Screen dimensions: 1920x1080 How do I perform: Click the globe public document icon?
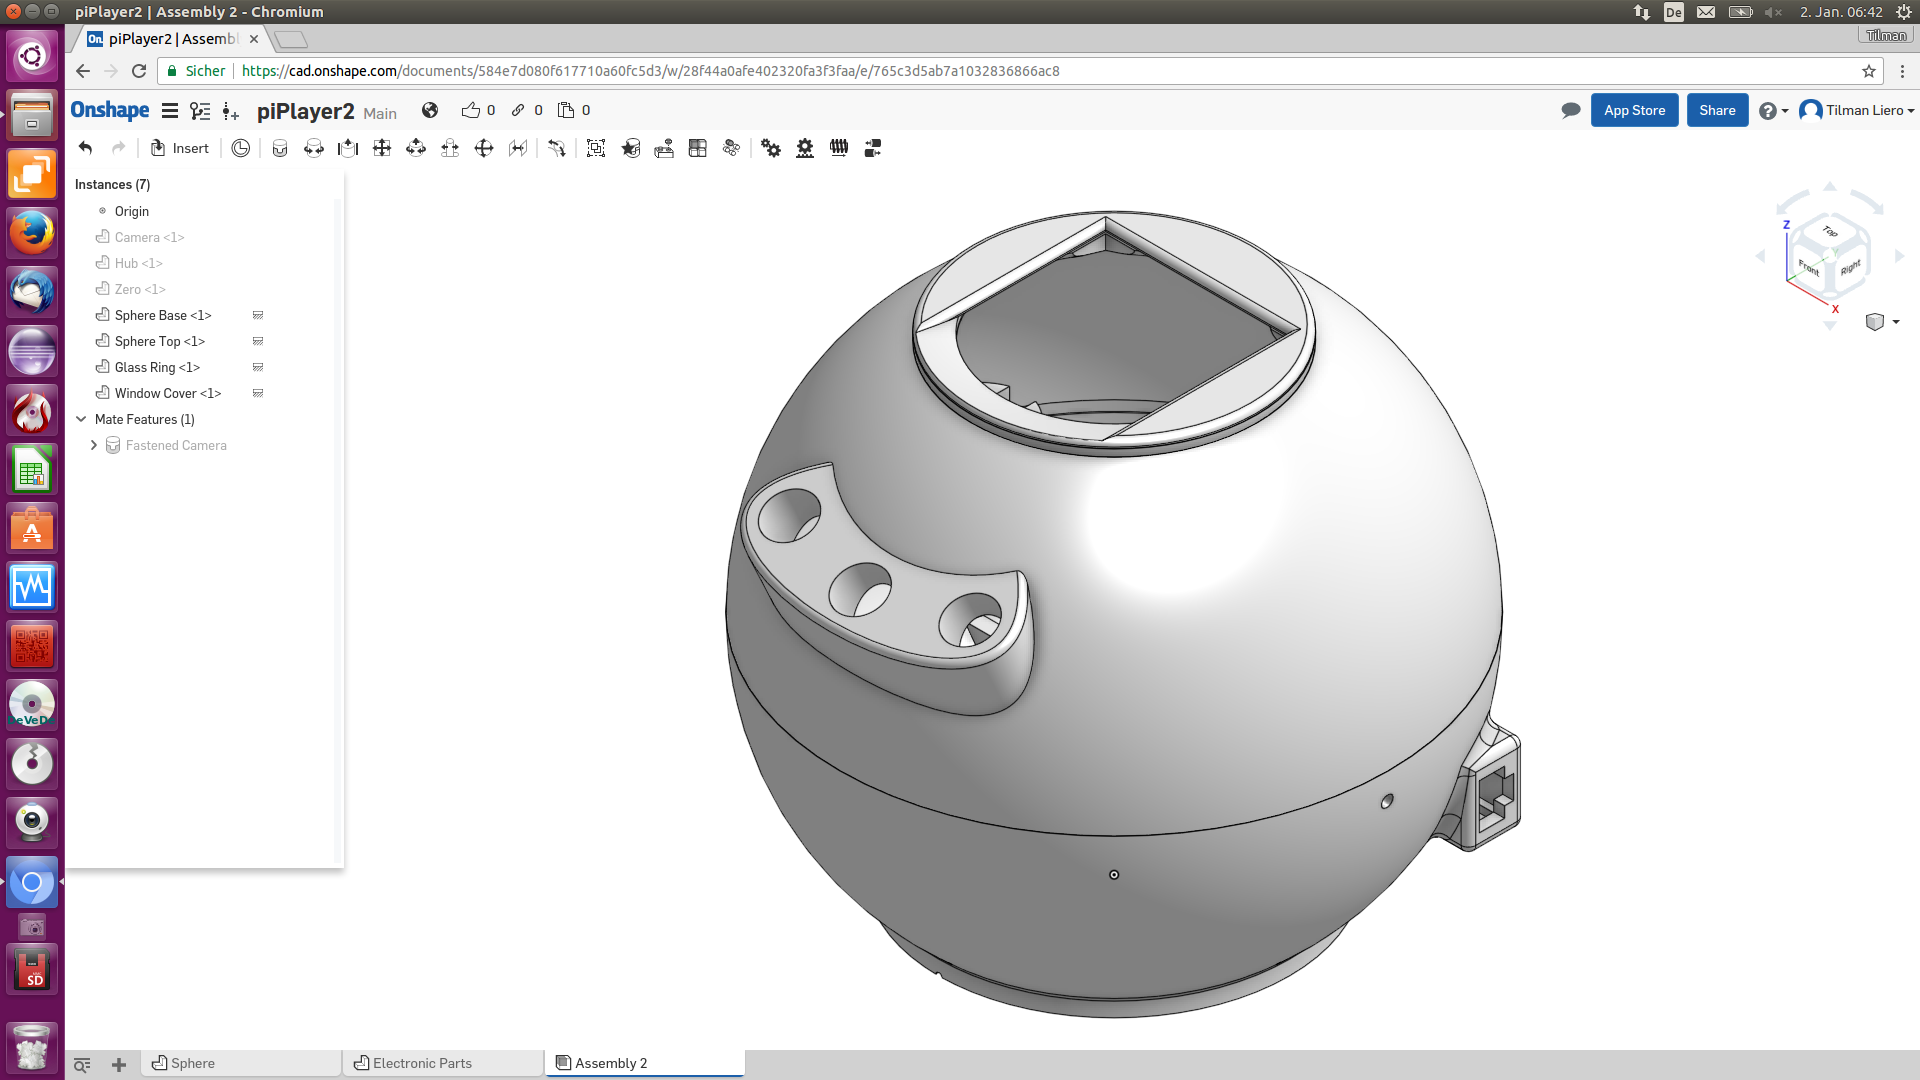coord(430,110)
